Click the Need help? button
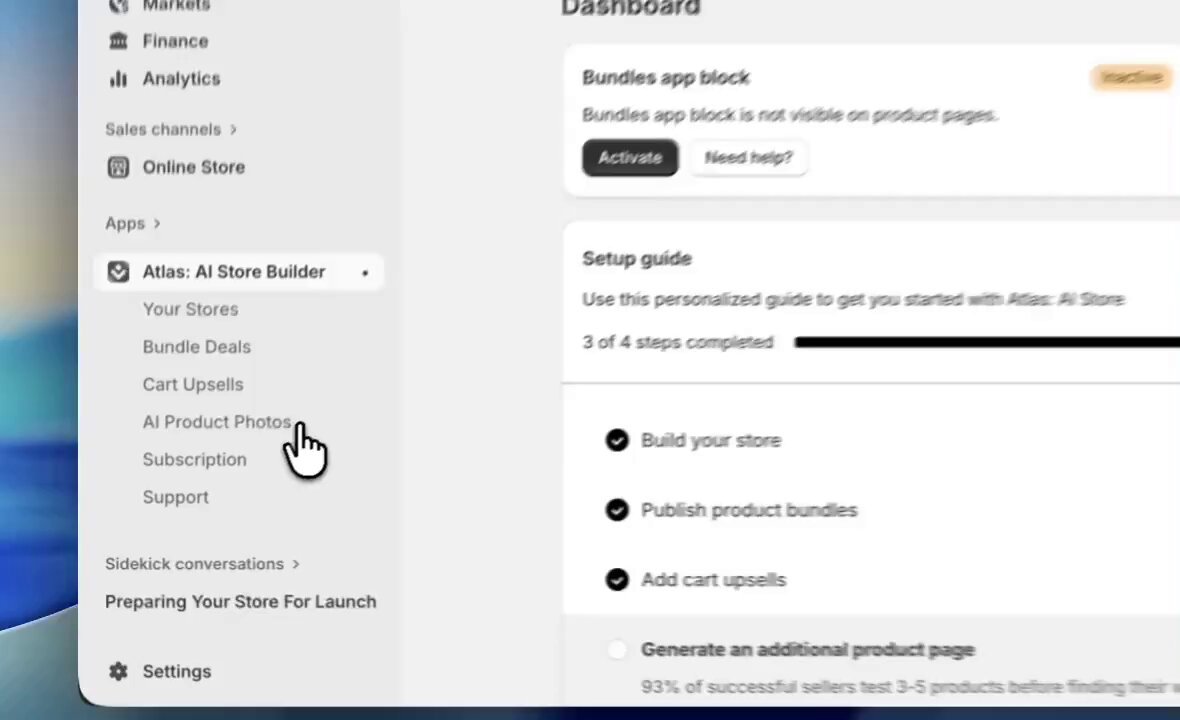Viewport: 1180px width, 720px height. click(749, 157)
